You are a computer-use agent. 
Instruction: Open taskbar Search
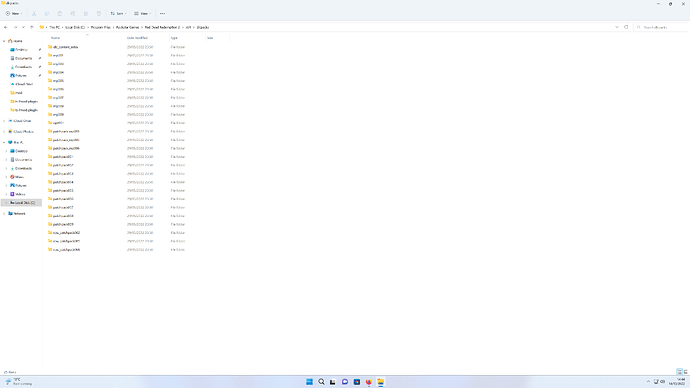pos(321,382)
